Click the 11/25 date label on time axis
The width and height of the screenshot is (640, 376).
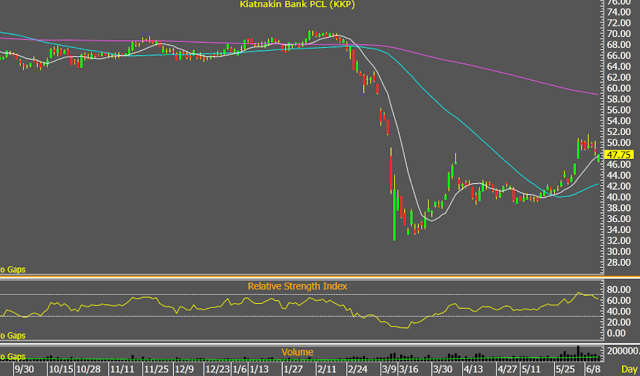click(x=157, y=369)
